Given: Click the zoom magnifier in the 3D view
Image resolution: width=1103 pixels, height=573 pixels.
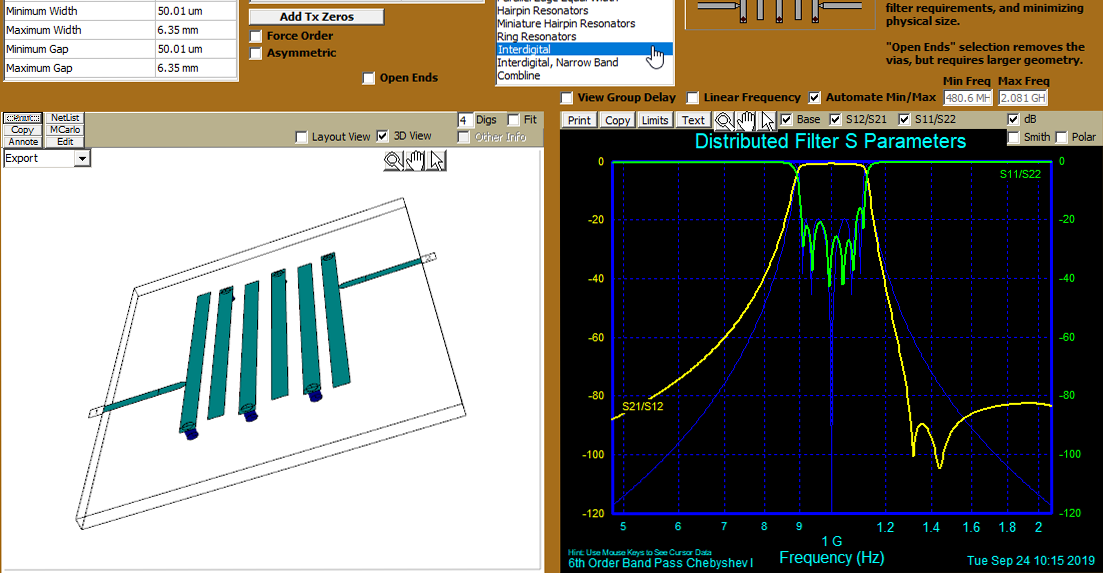Looking at the screenshot, I should 393,160.
